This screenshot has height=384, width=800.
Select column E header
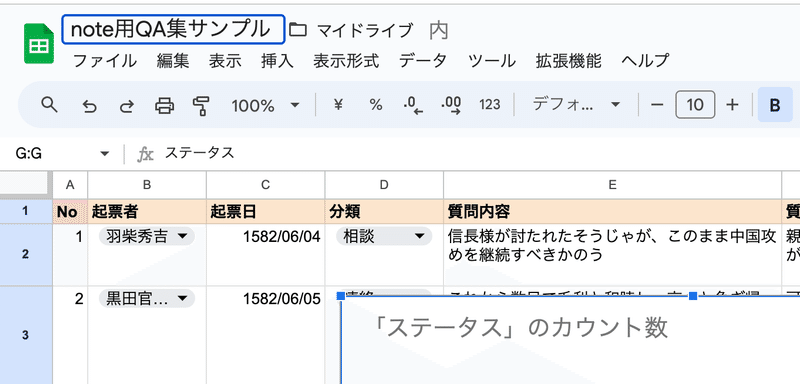pos(612,185)
